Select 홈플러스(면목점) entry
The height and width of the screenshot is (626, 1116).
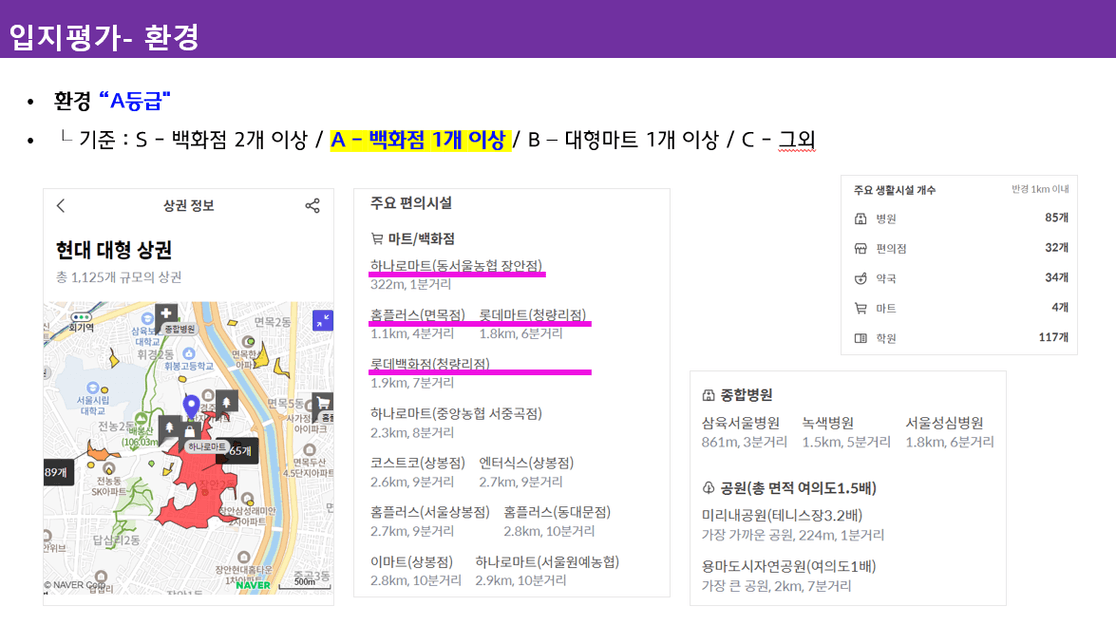coord(418,314)
